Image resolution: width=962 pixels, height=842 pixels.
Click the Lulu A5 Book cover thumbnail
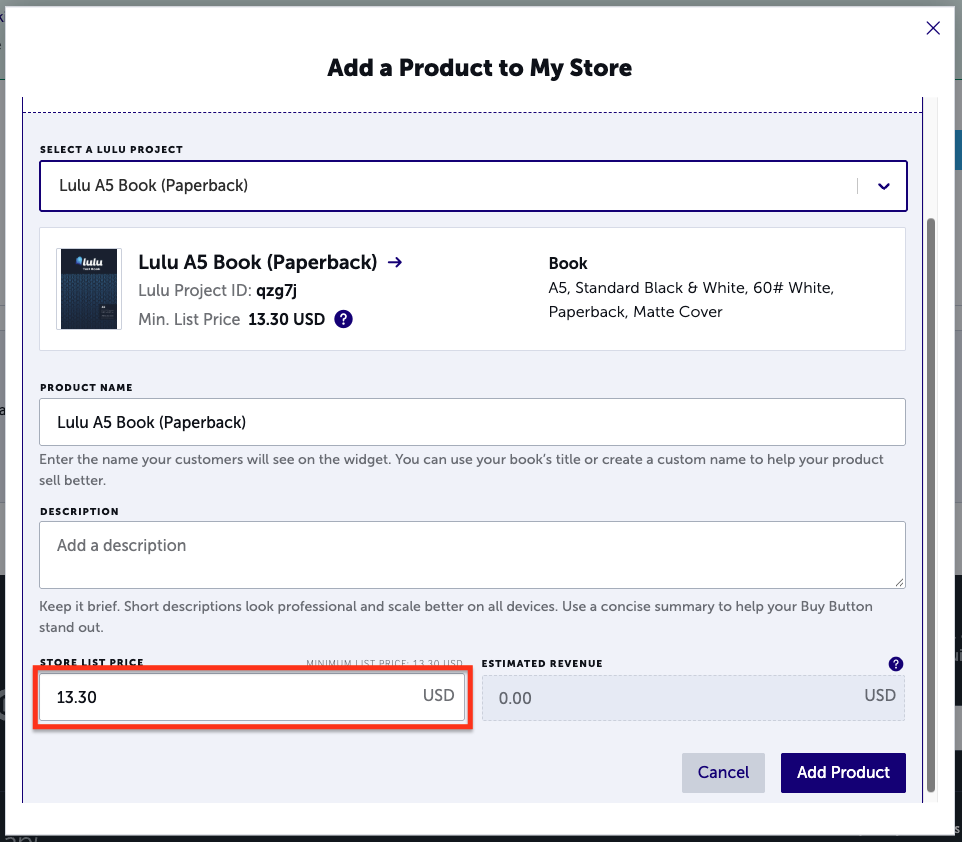click(89, 288)
